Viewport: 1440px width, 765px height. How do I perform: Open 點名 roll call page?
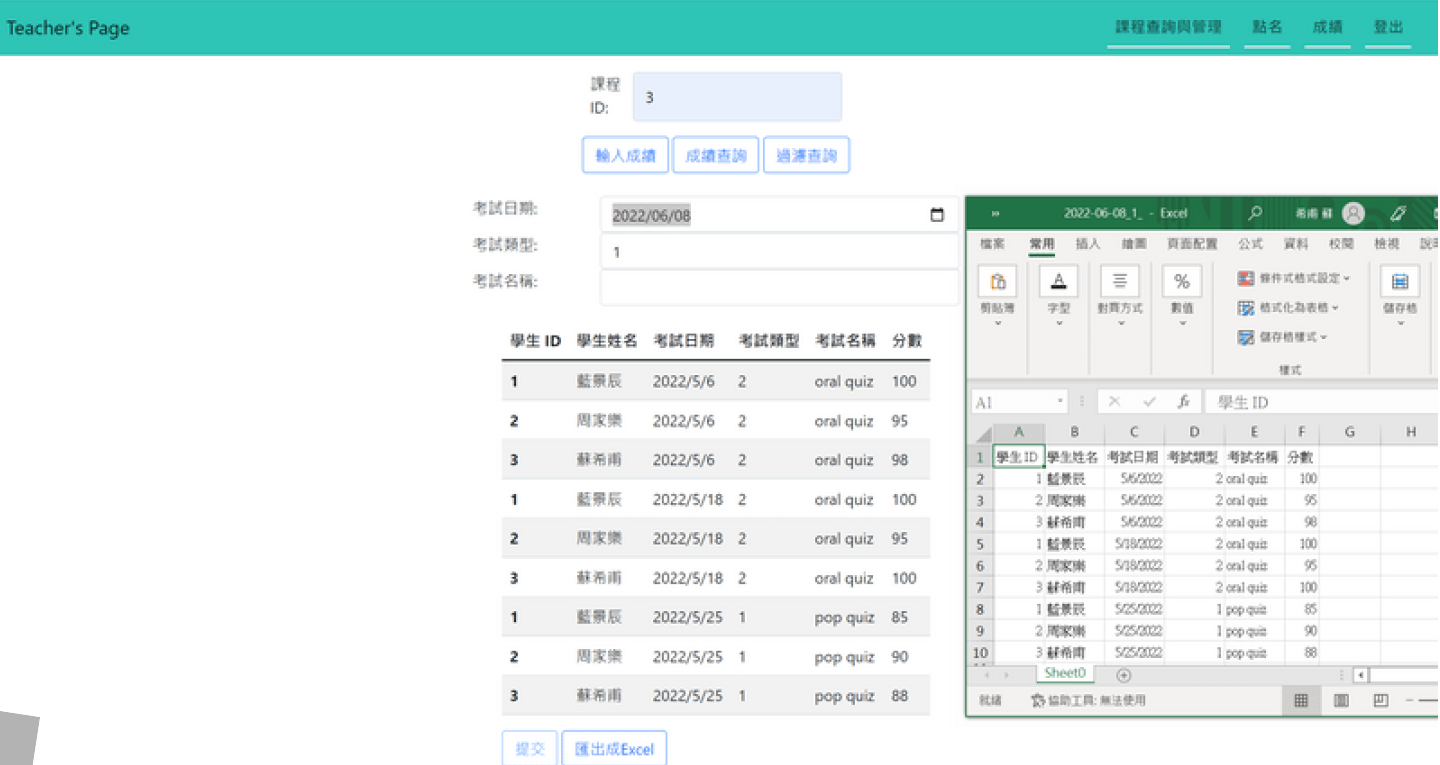(x=1267, y=28)
